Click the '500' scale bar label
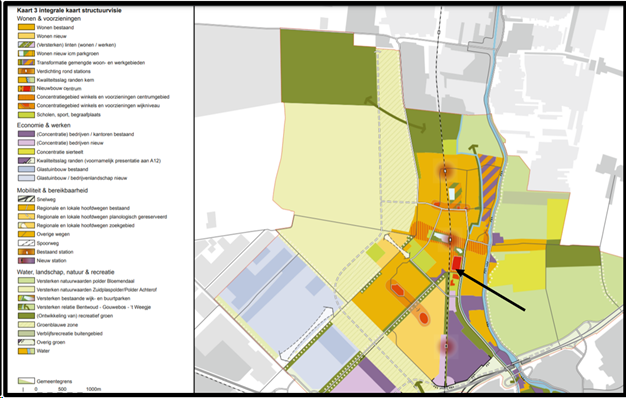 pyautogui.click(x=62, y=389)
